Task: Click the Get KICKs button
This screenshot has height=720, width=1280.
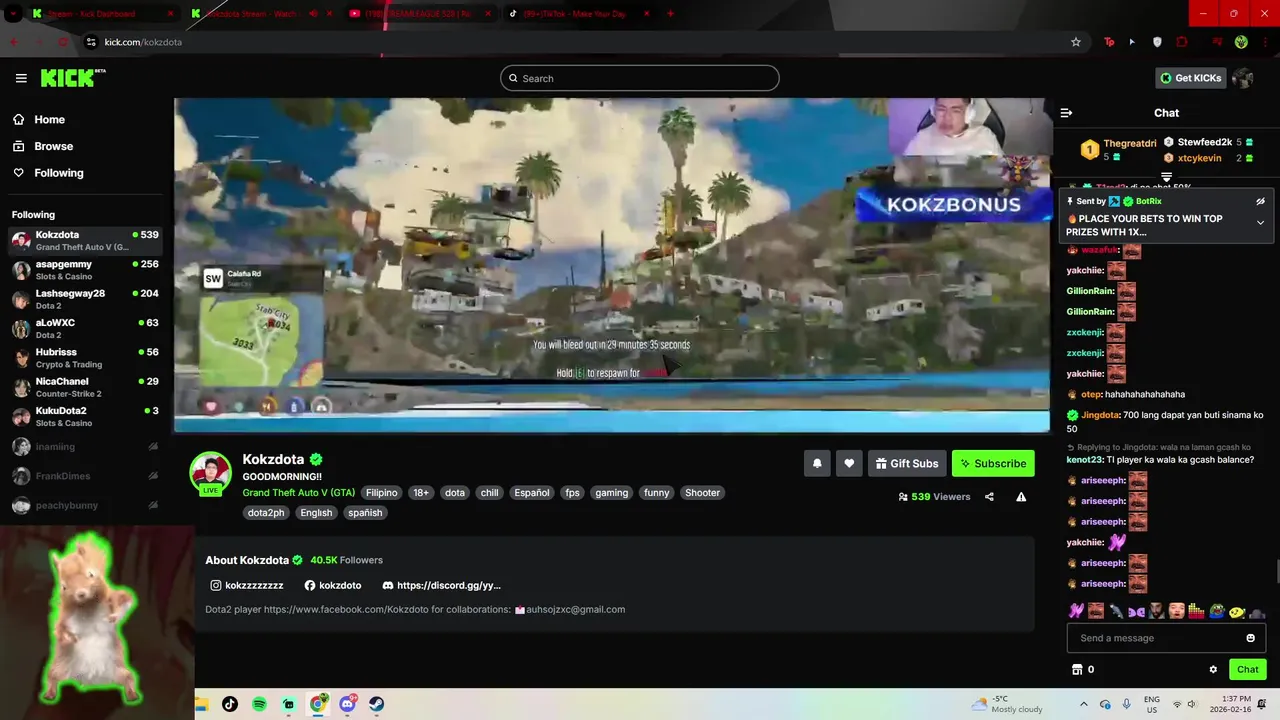Action: point(1190,78)
